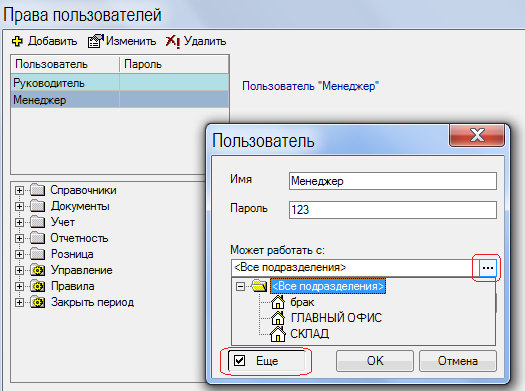Click the Розница folder icon

pyautogui.click(x=38, y=254)
